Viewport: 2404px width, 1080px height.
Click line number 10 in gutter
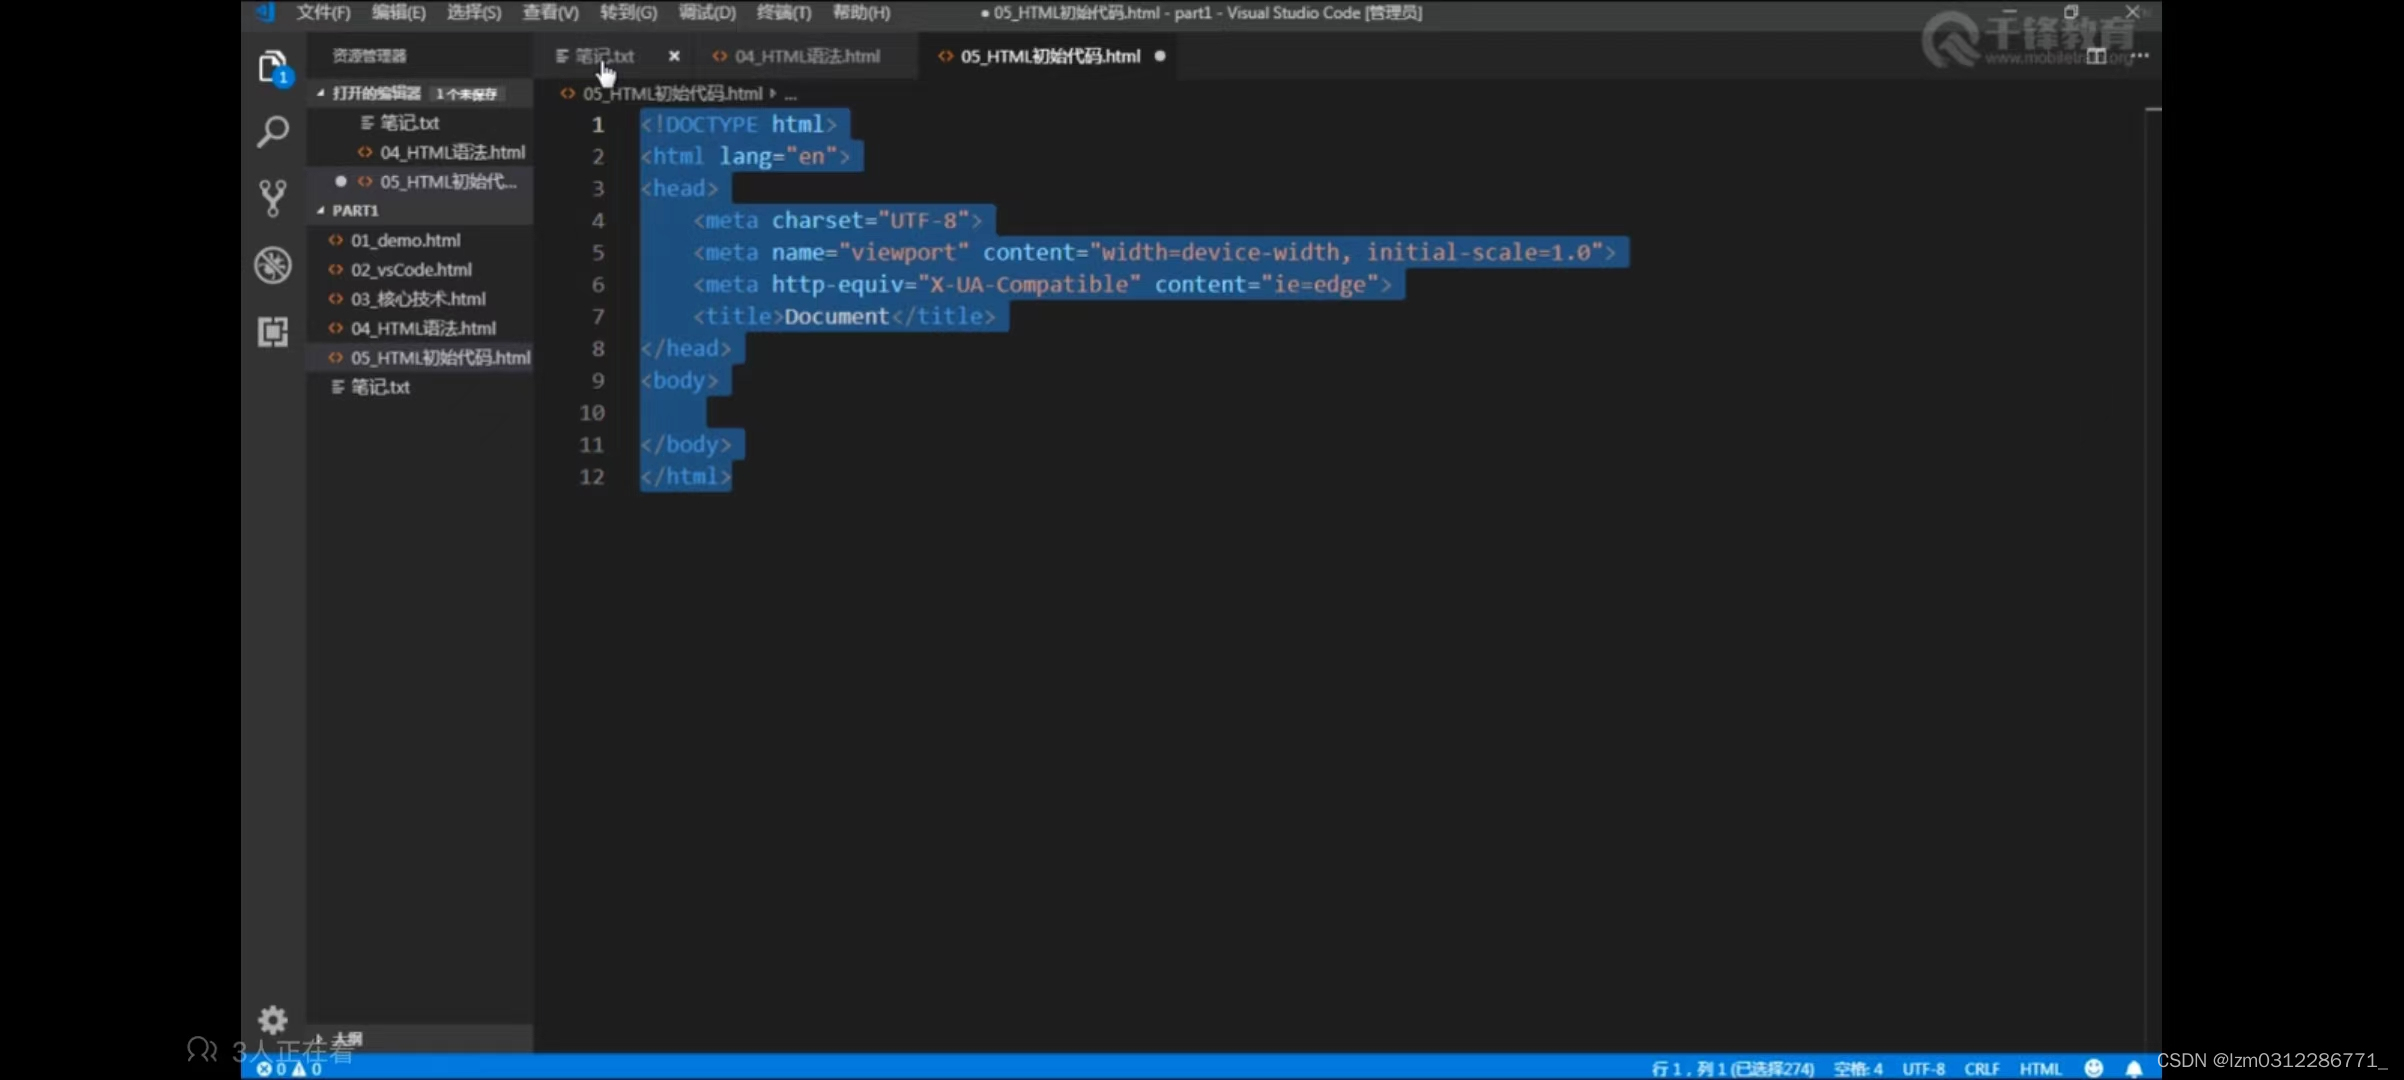(x=592, y=412)
